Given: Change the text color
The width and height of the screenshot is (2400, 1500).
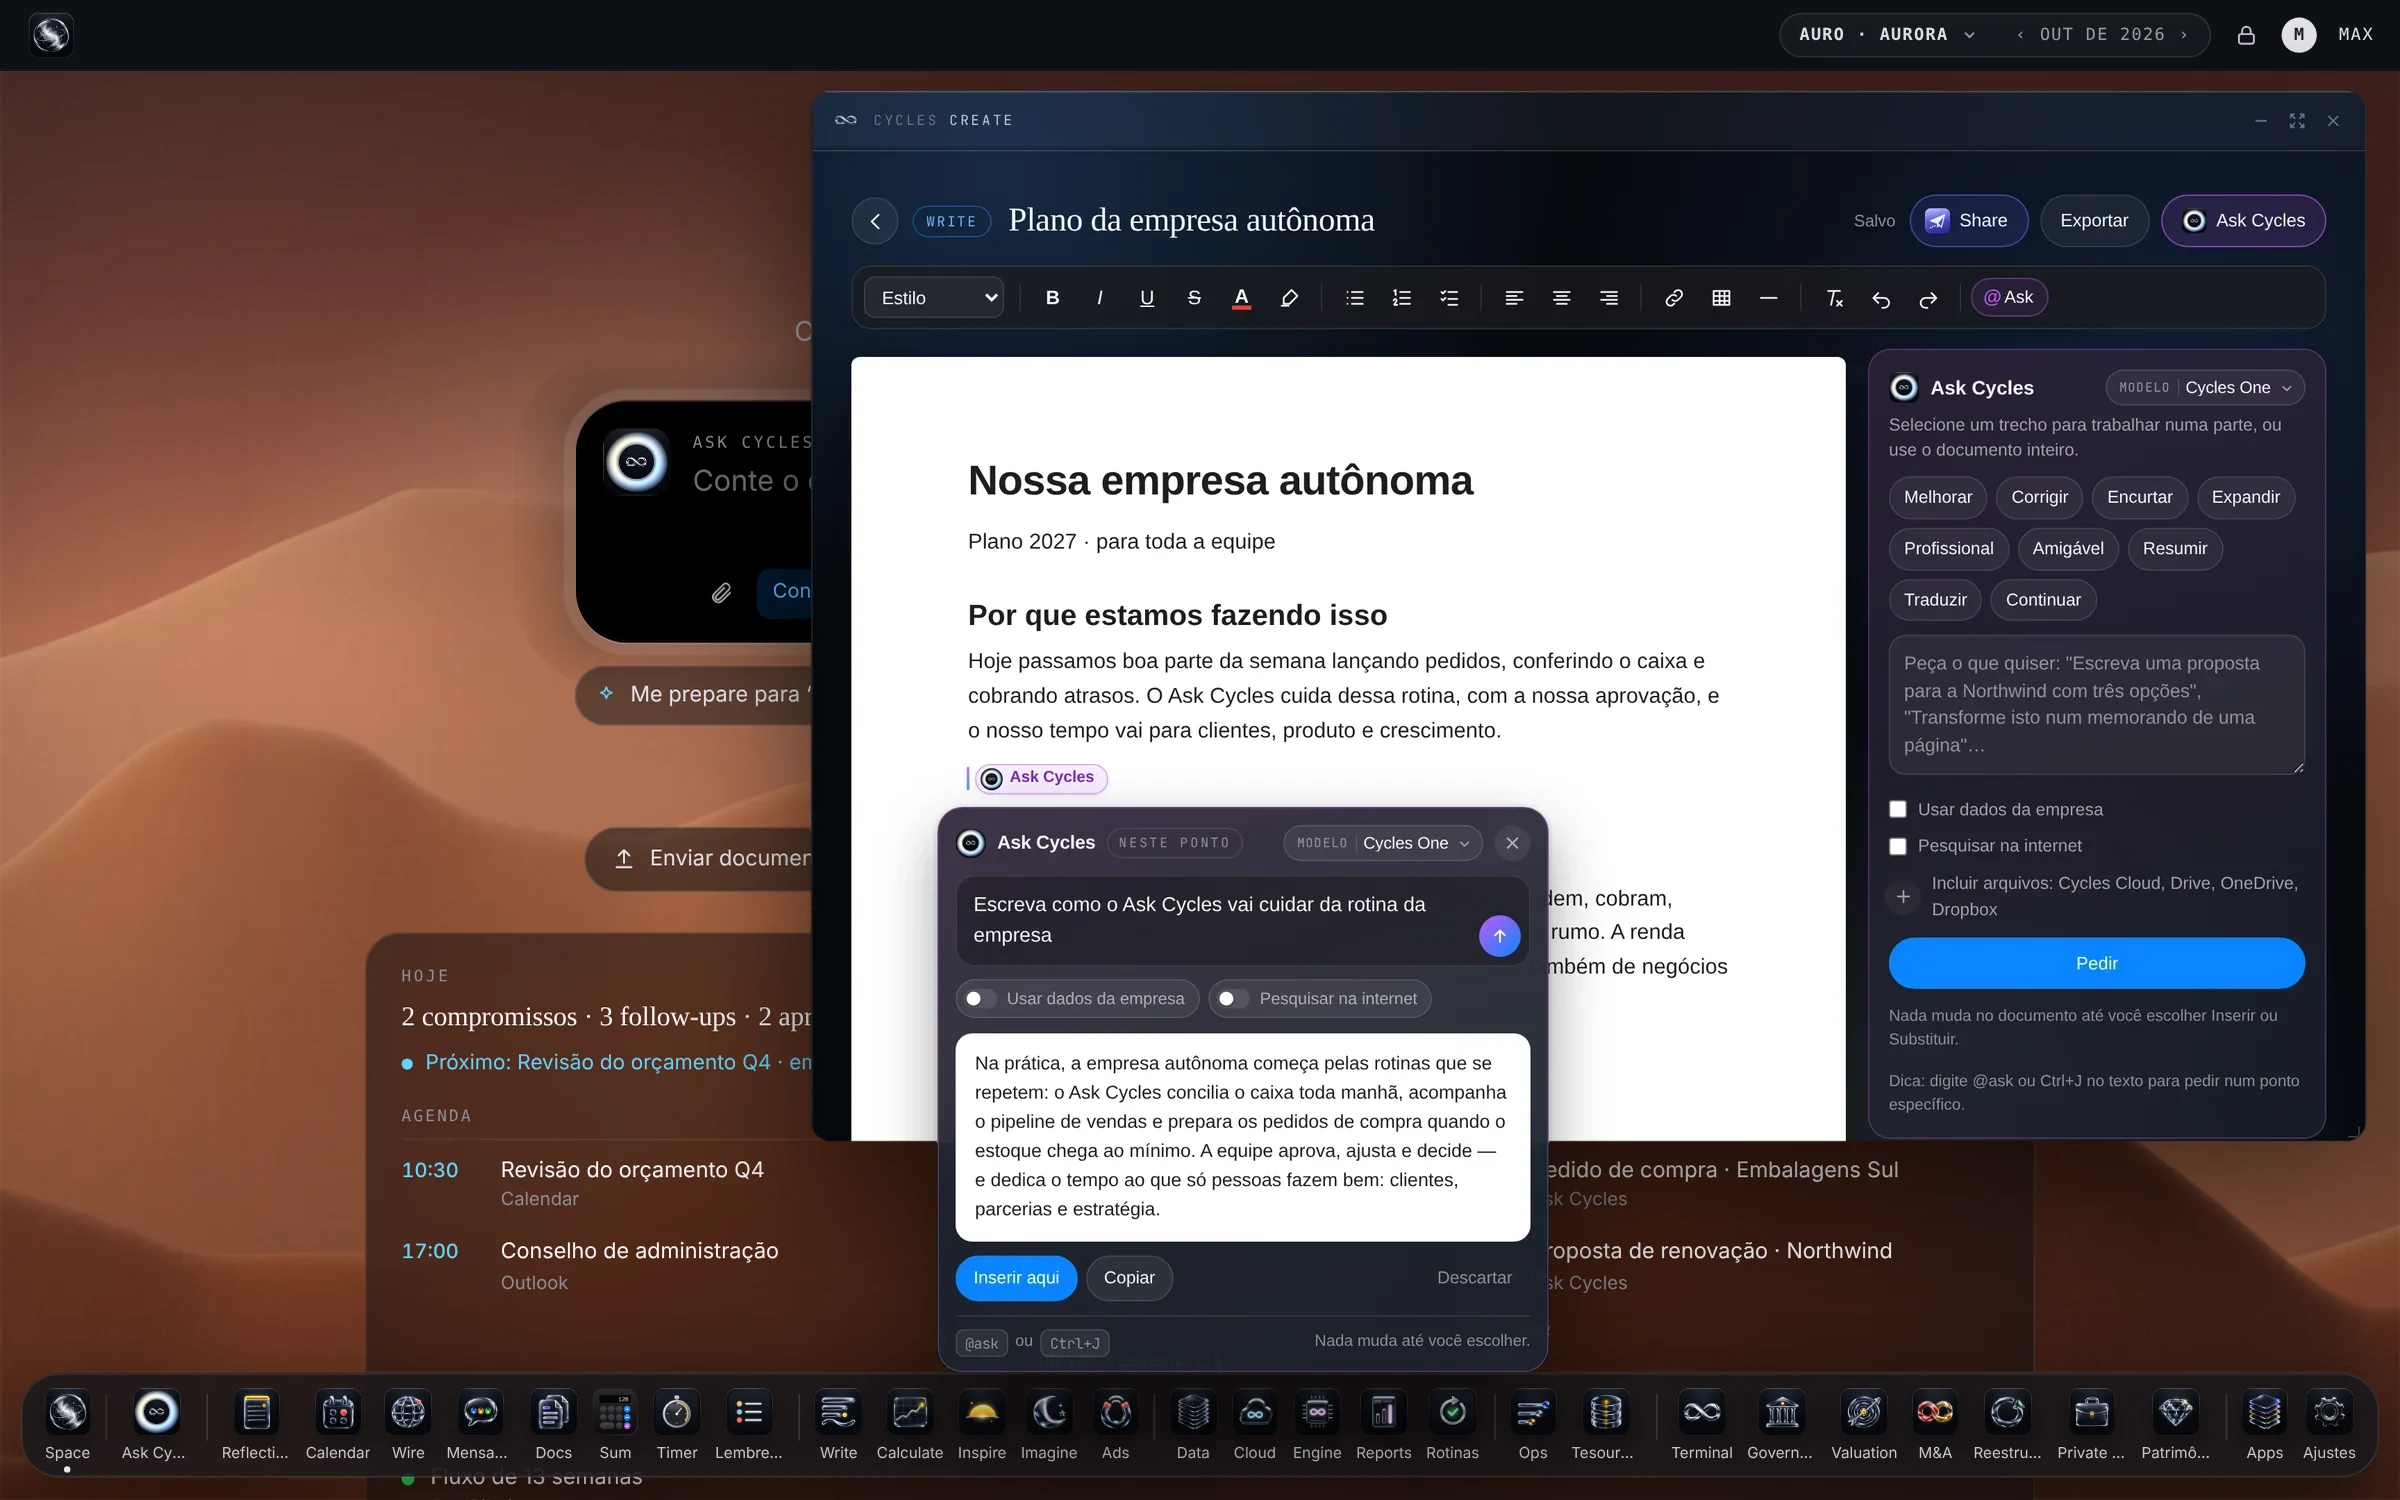Looking at the screenshot, I should click(1241, 298).
